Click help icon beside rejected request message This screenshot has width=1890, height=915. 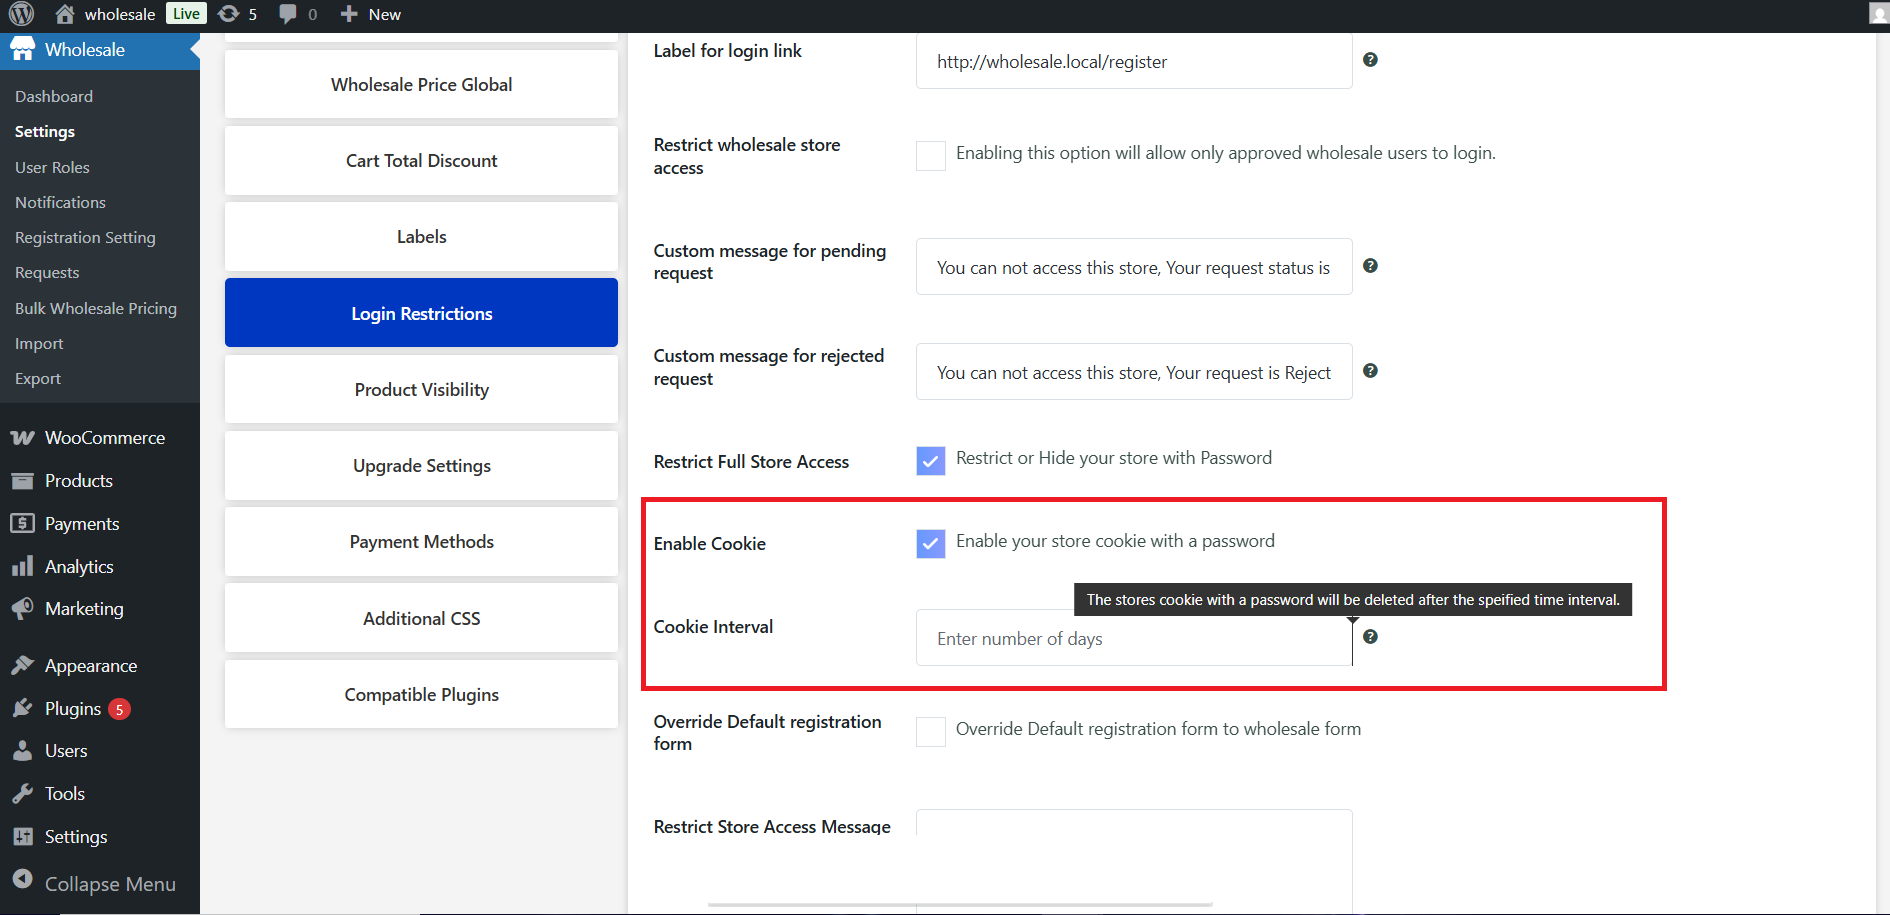click(1370, 371)
